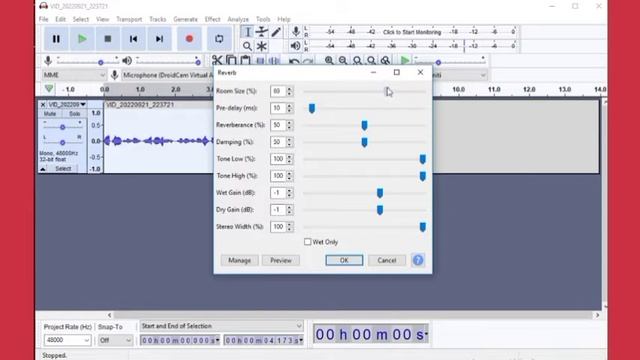This screenshot has height=360, width=640.
Task: Open the Project Rate 48000 dropdown
Action: (67, 340)
